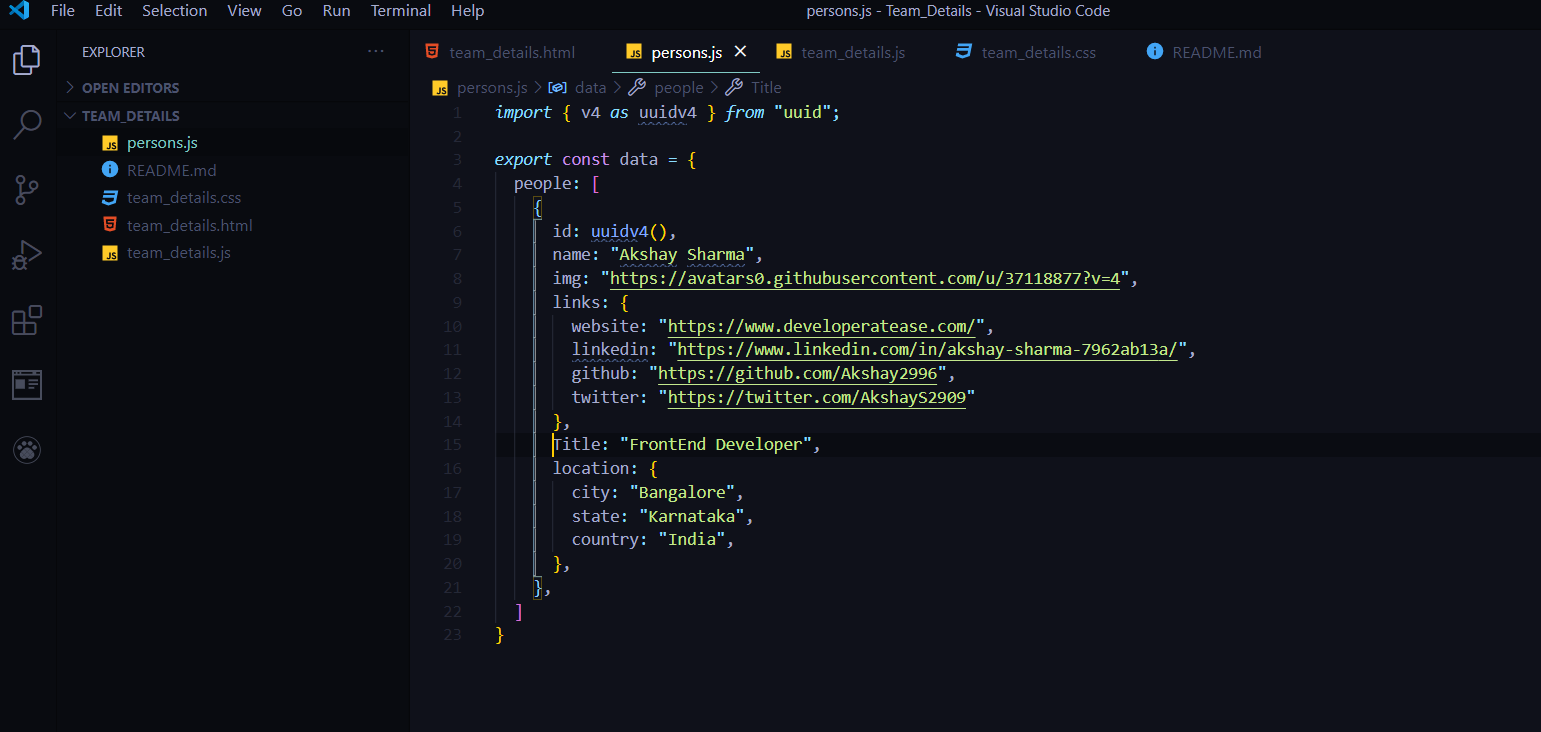The height and width of the screenshot is (732, 1541).
Task: Click the developeratease.com website link
Action: 826,326
